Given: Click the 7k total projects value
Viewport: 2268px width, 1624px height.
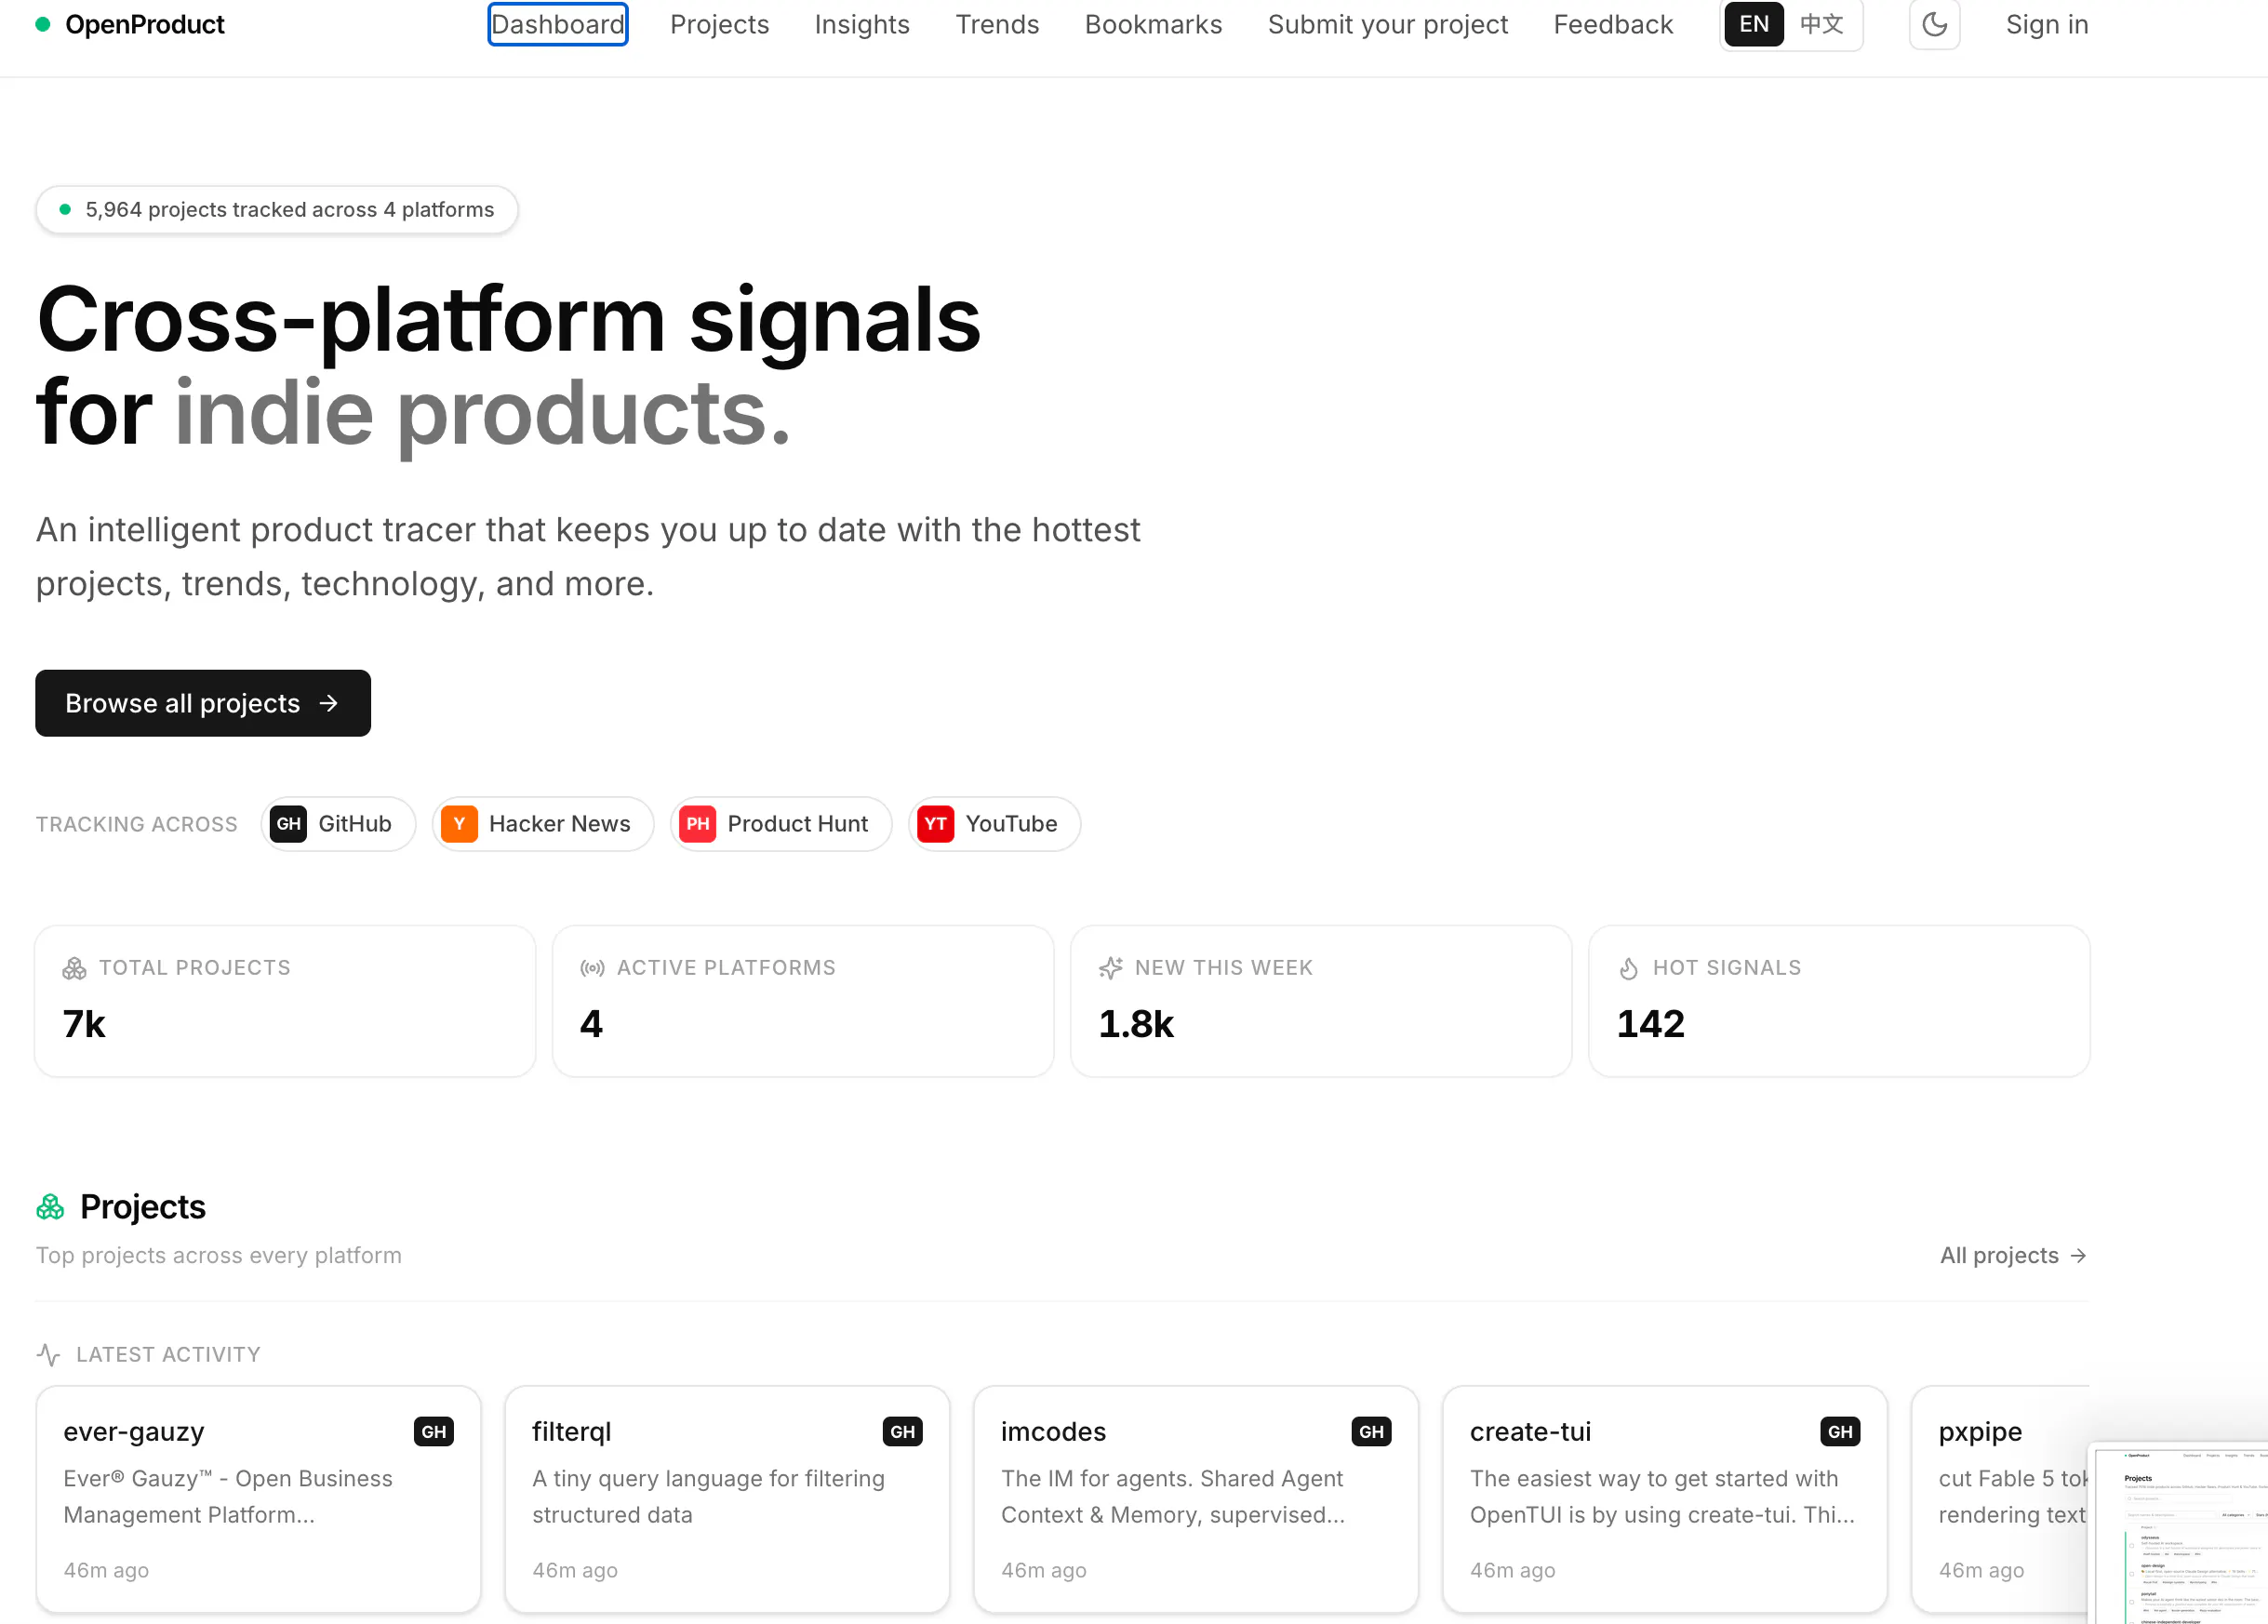Looking at the screenshot, I should 84,1024.
